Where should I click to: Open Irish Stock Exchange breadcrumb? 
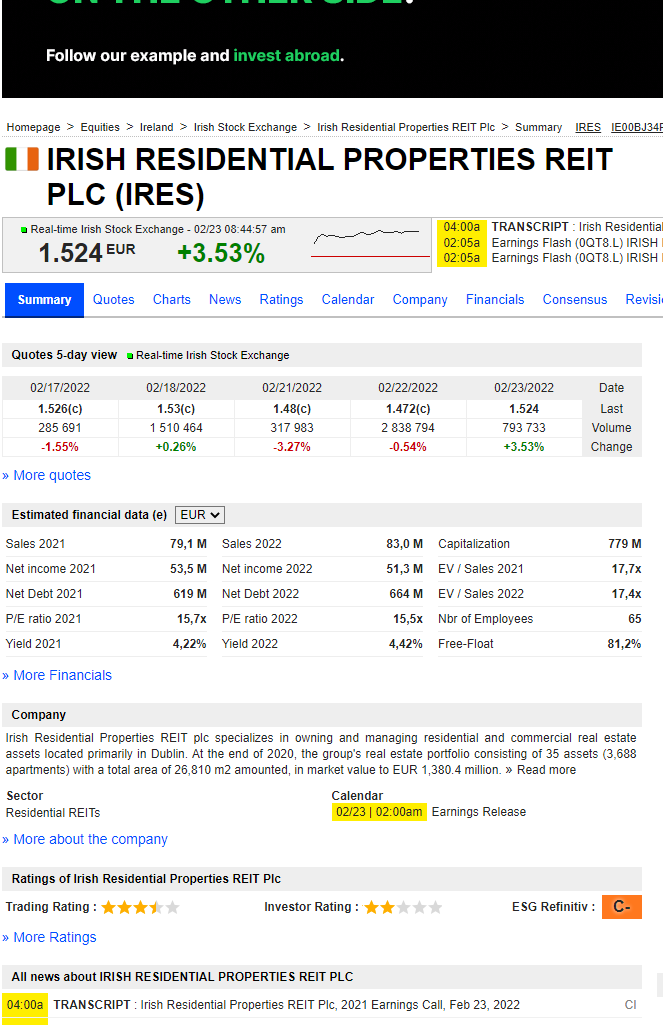click(245, 127)
